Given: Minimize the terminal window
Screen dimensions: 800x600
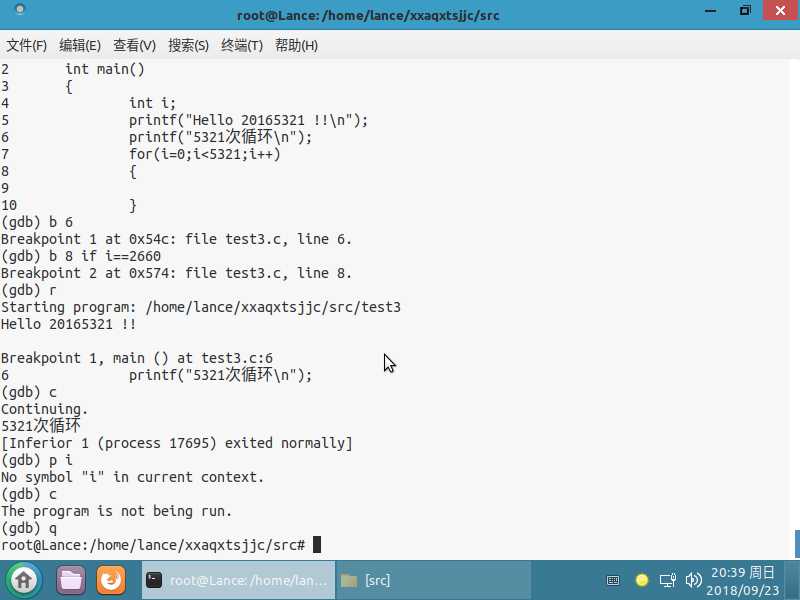Looking at the screenshot, I should pyautogui.click(x=710, y=11).
